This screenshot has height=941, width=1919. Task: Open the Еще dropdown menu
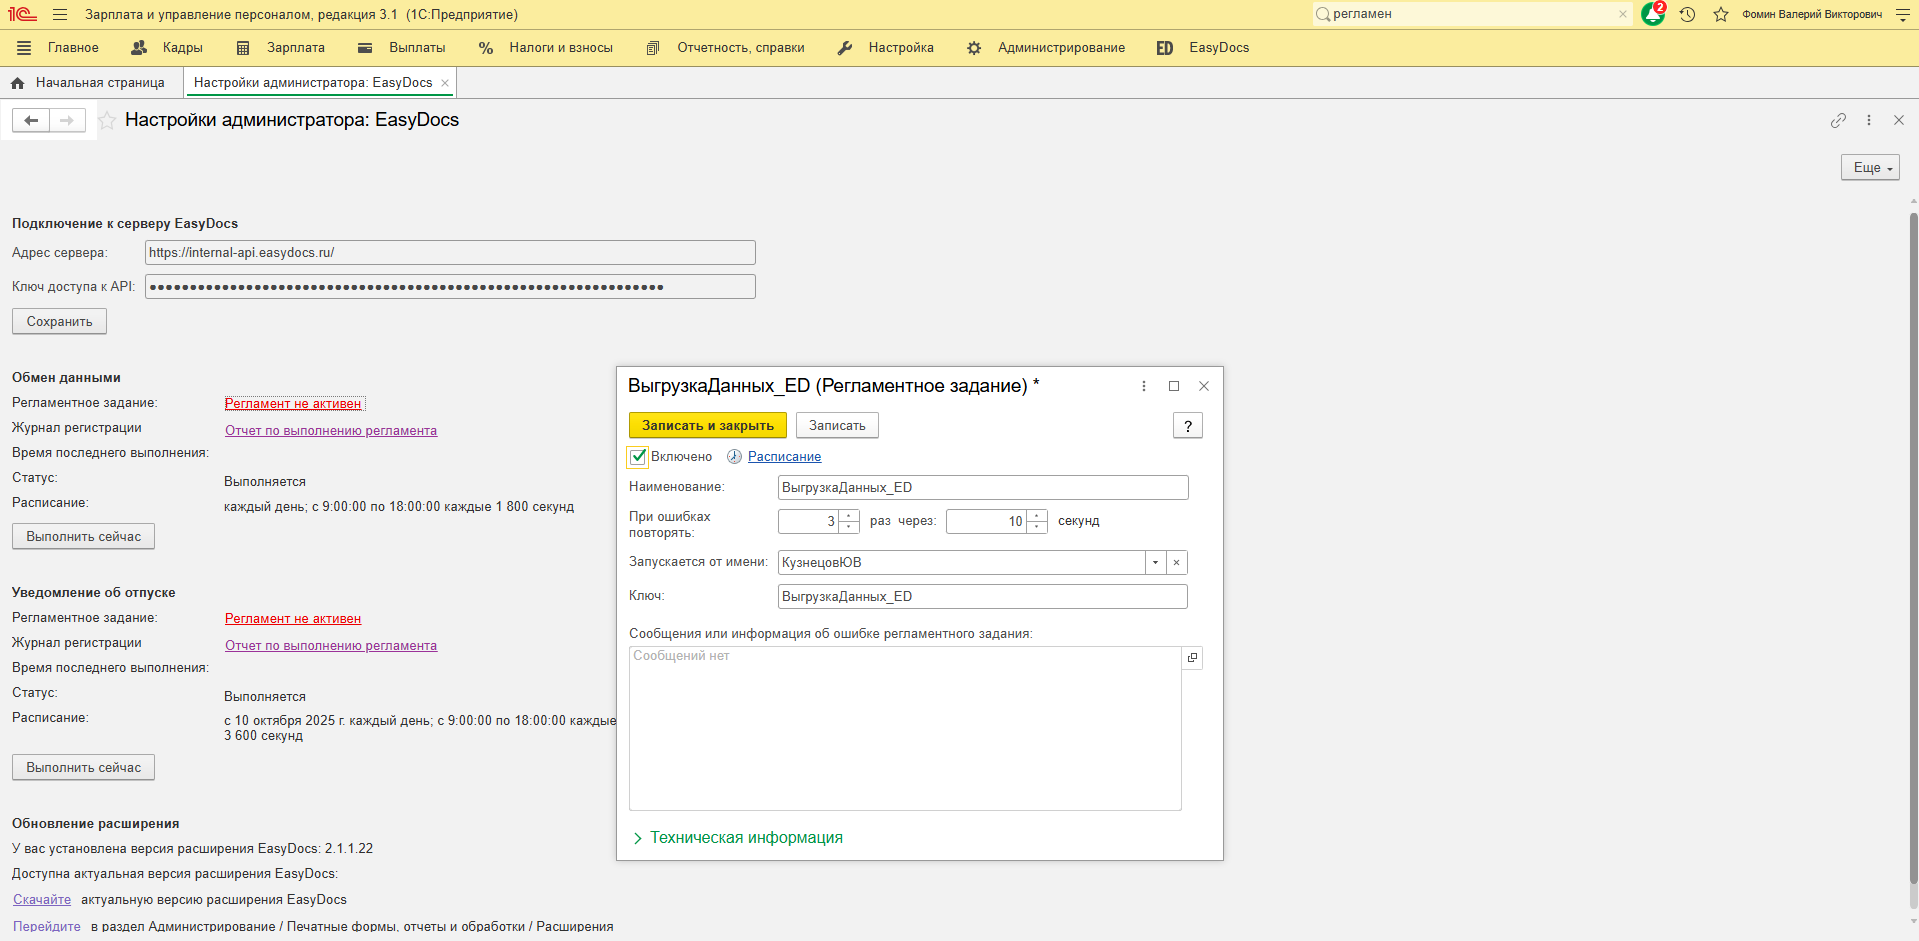pos(1869,168)
